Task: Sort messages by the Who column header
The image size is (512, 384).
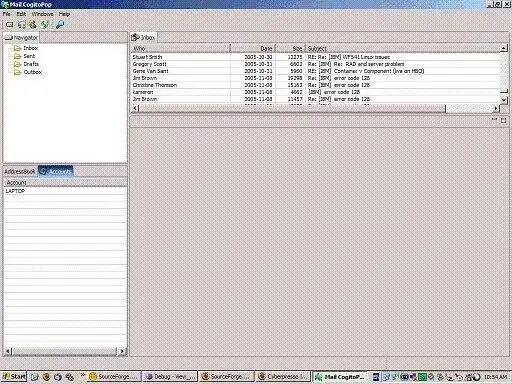Action: coord(180,49)
